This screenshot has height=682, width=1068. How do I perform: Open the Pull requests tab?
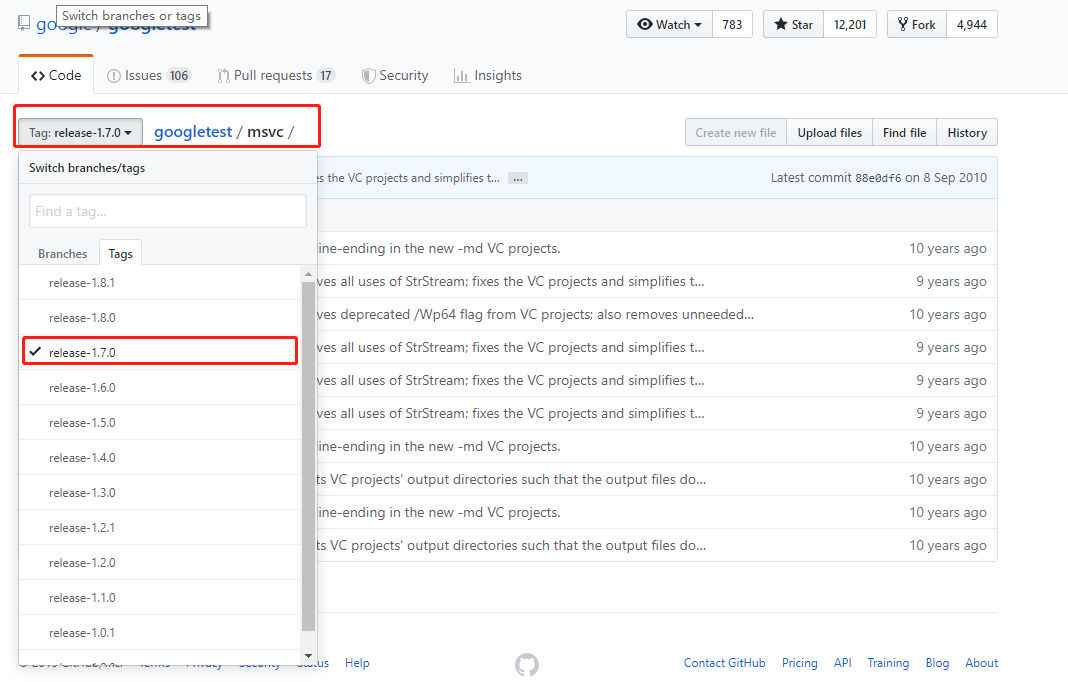coord(276,75)
